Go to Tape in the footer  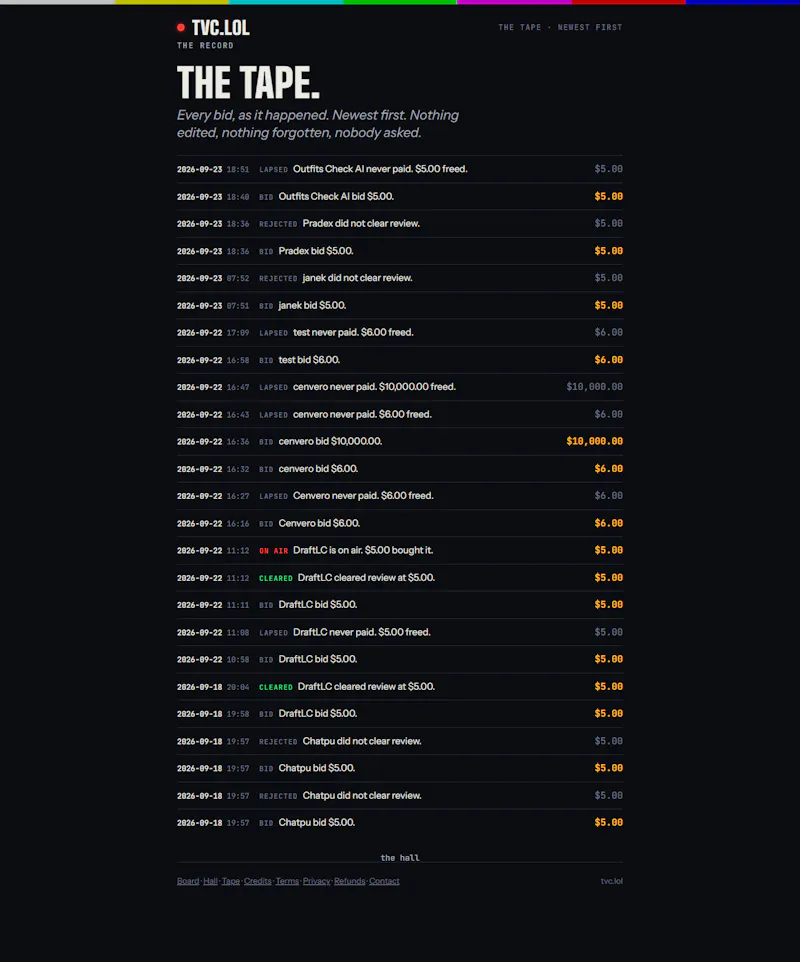231,881
